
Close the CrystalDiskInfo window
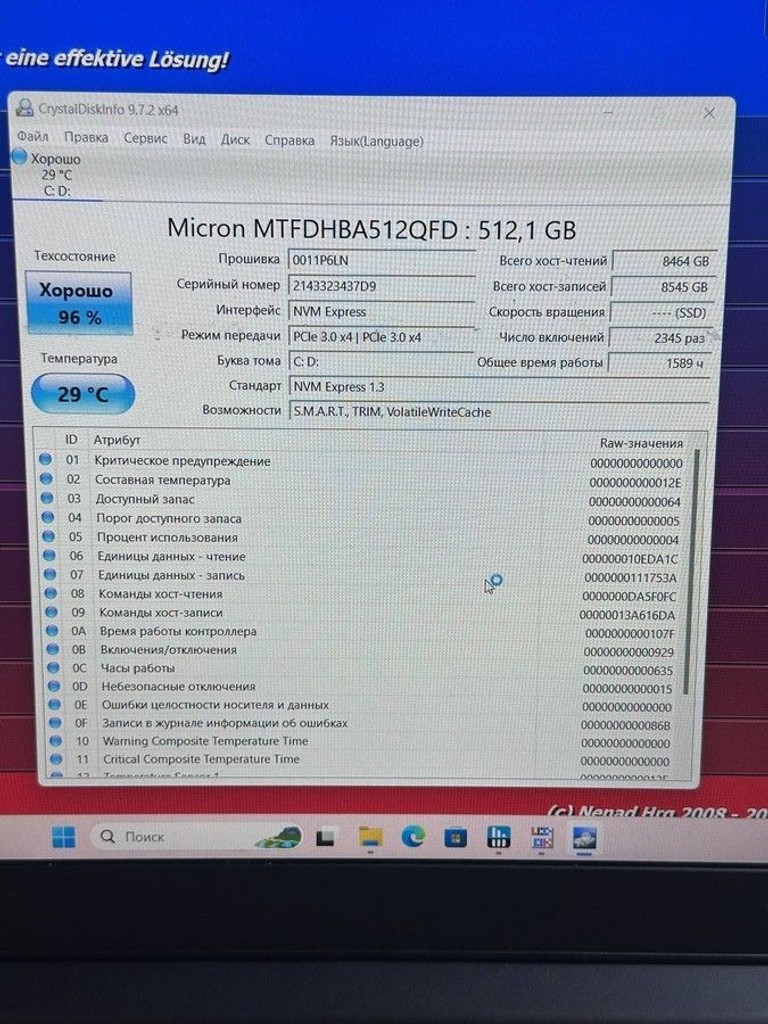(709, 113)
